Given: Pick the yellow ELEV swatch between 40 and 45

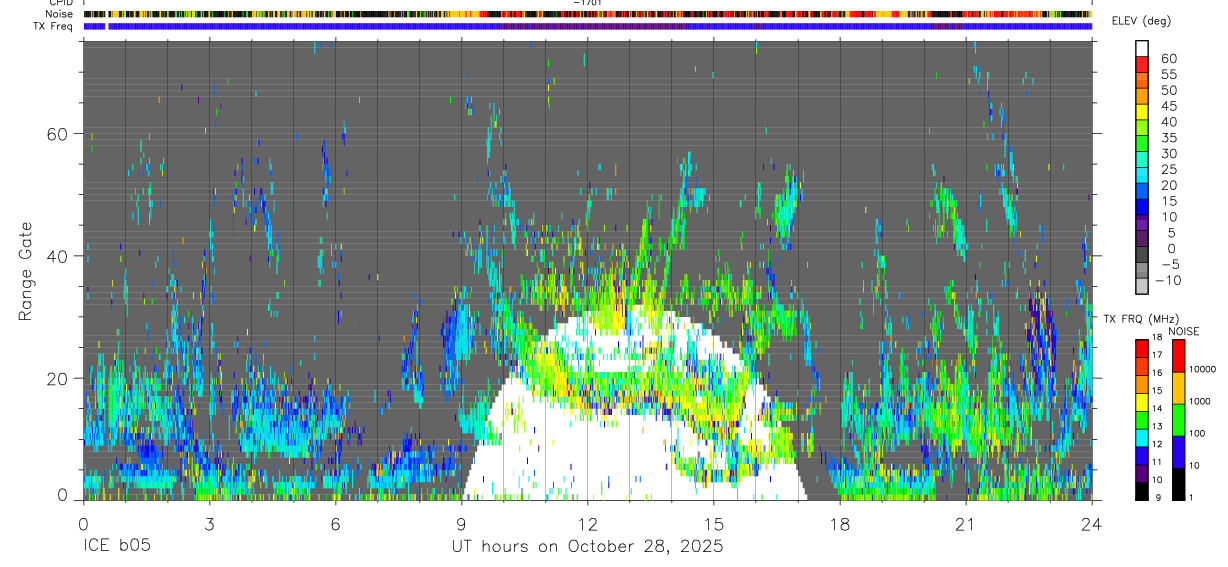Looking at the screenshot, I should click(x=1142, y=113).
